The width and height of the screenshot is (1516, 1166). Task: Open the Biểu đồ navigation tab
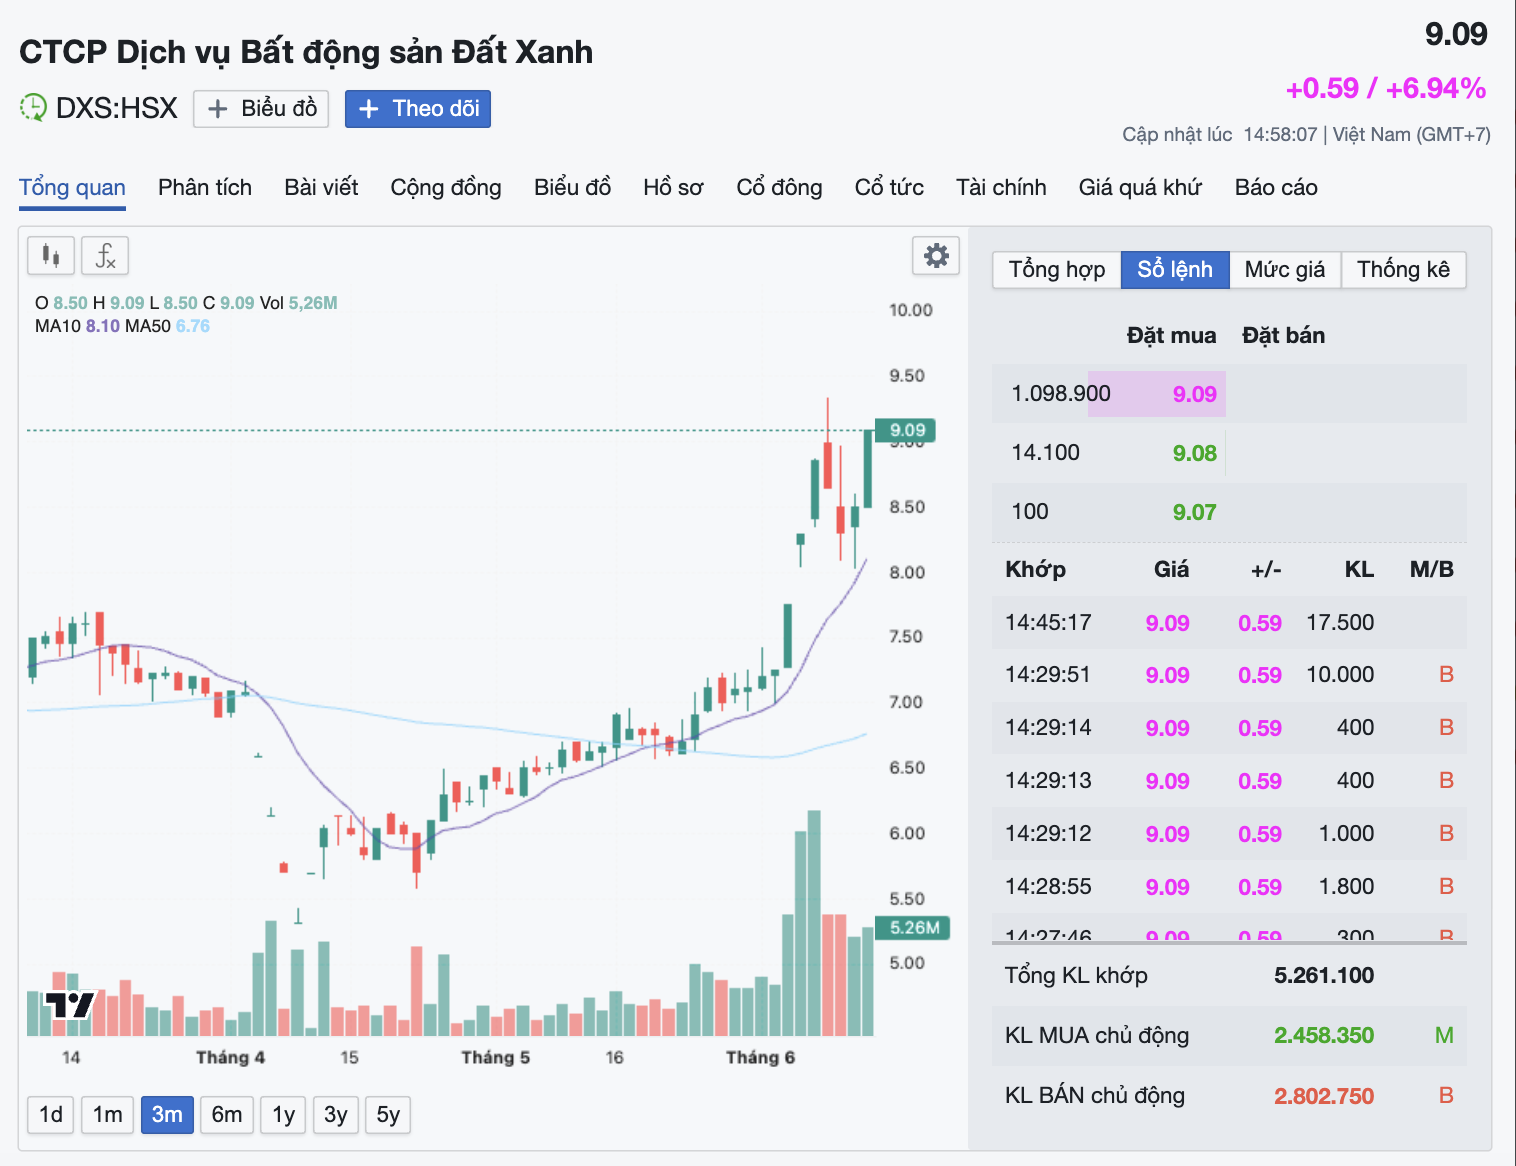pyautogui.click(x=572, y=188)
